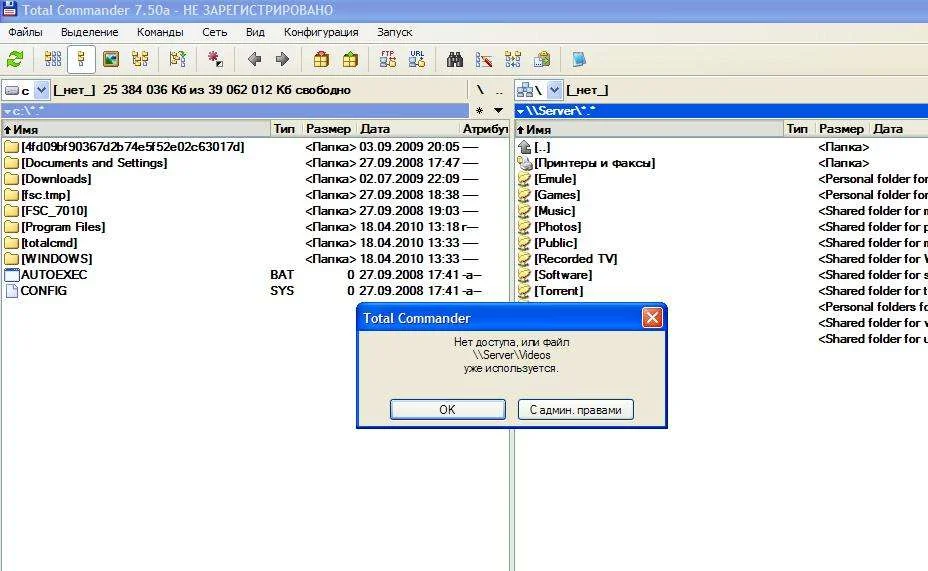
Task: Sort left panel by Дата column
Action: point(407,129)
